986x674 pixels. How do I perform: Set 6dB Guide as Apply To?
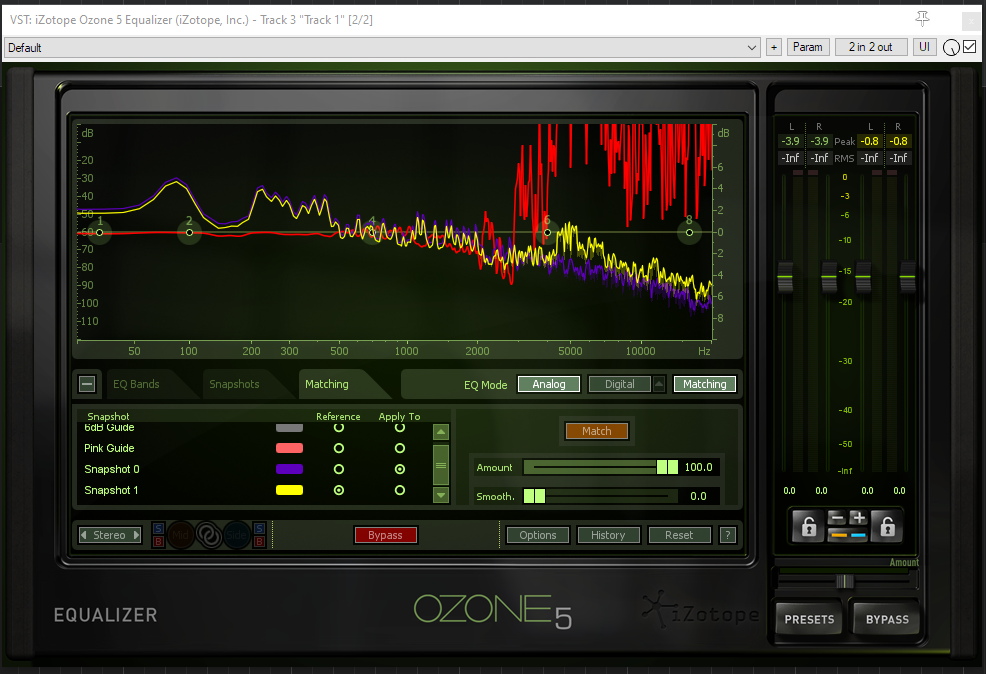[x=400, y=428]
